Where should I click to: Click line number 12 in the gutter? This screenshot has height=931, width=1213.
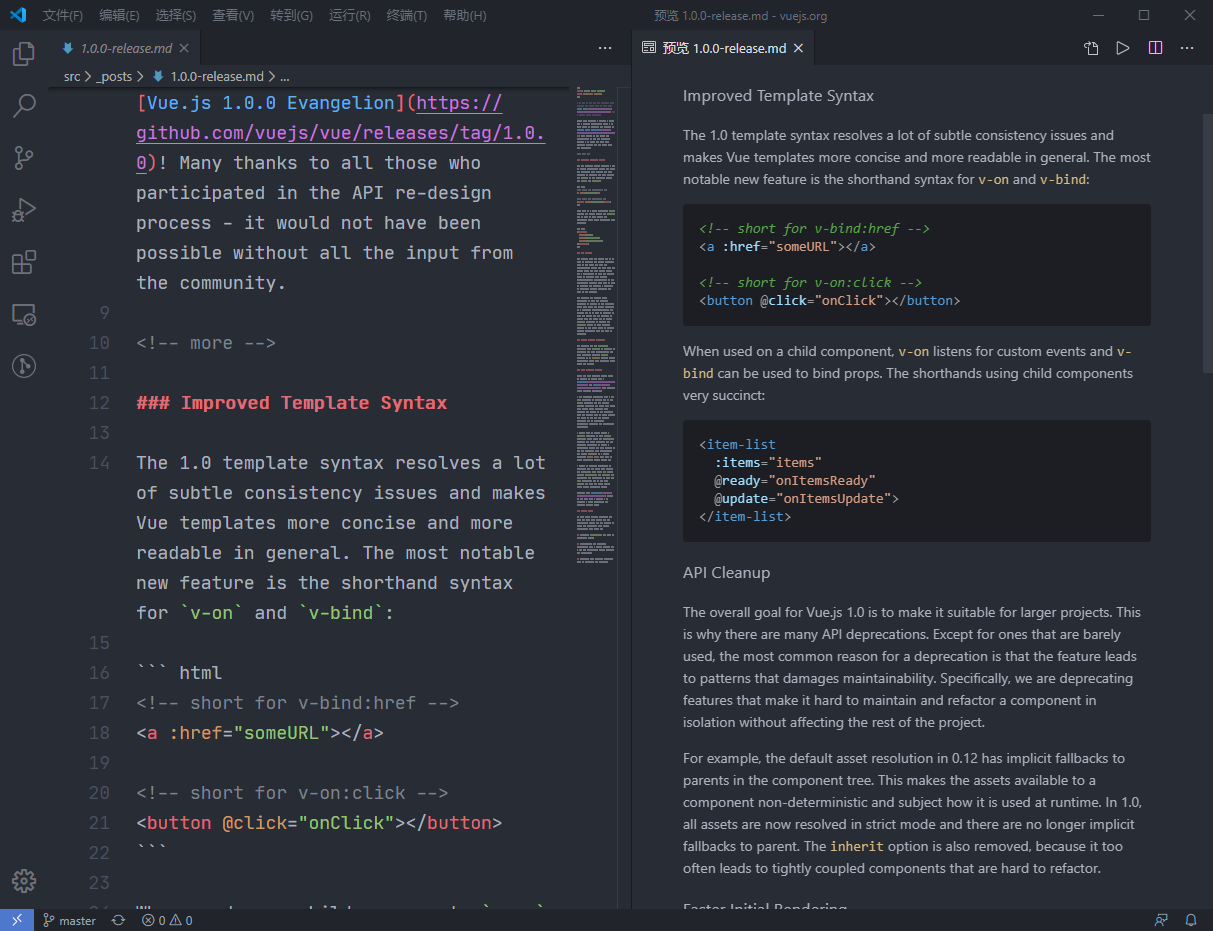tap(99, 403)
